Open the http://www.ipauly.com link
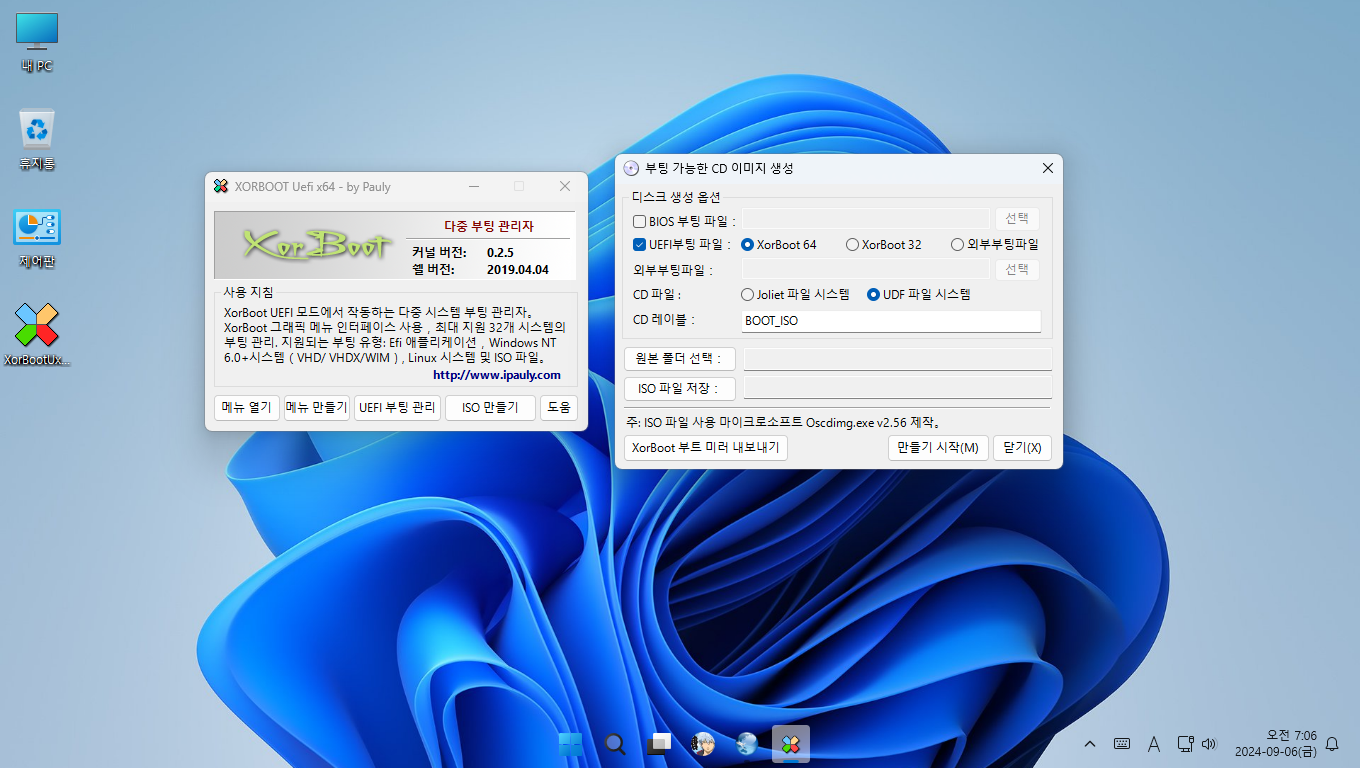The width and height of the screenshot is (1360, 768). click(x=497, y=375)
